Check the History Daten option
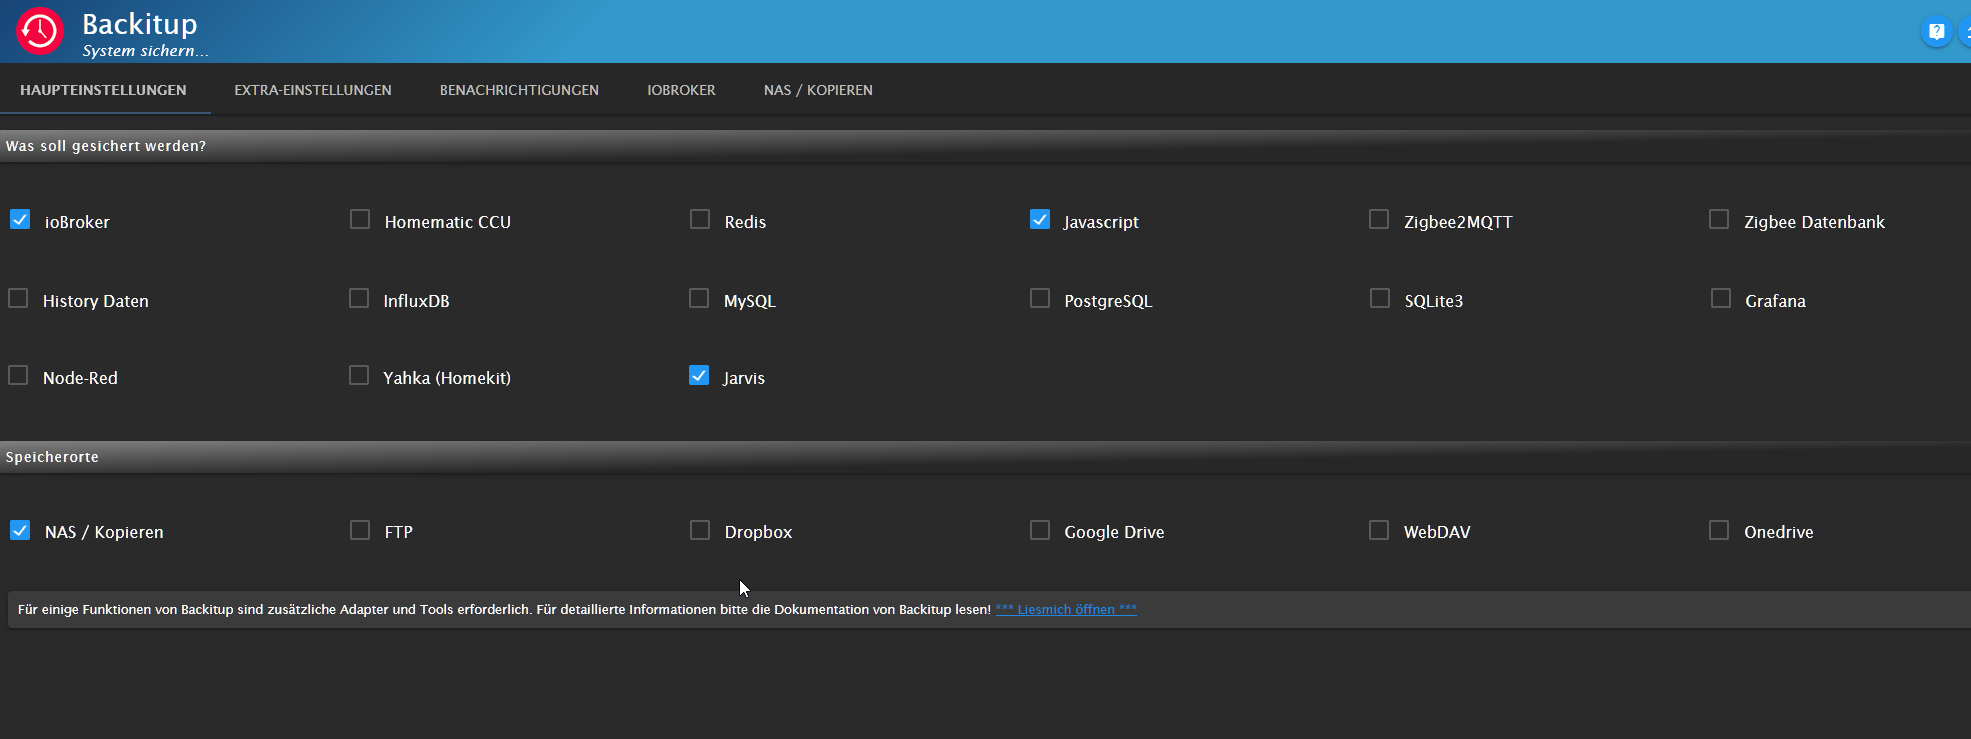 click(x=18, y=299)
